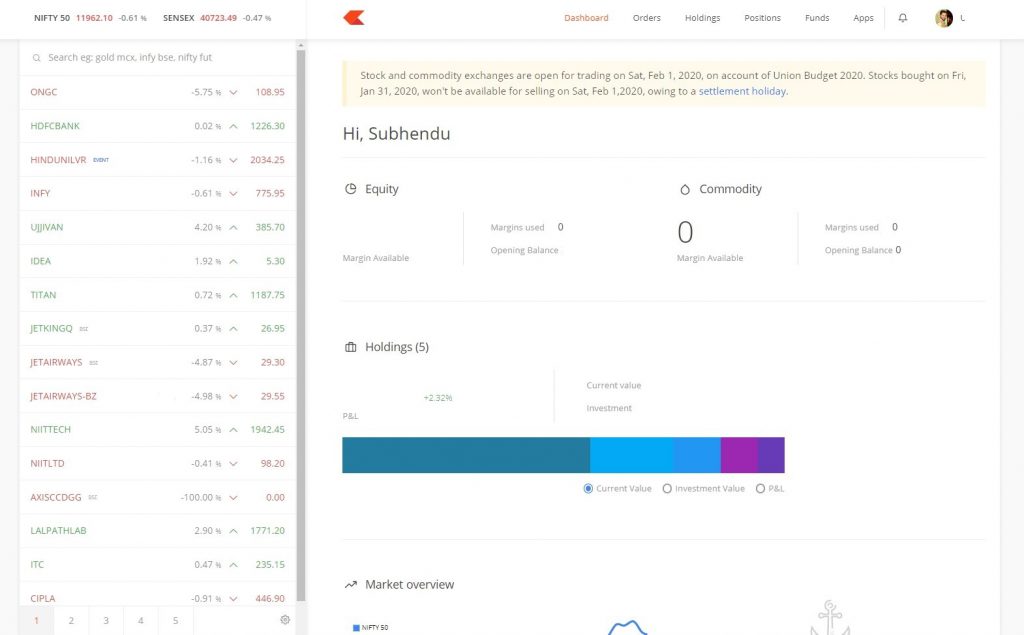Switch to marketwatch page 5
1024x635 pixels.
[x=175, y=621]
